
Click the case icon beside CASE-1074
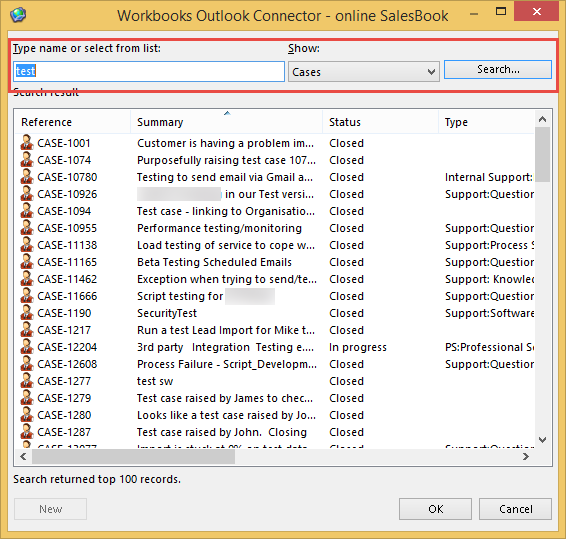click(x=27, y=160)
